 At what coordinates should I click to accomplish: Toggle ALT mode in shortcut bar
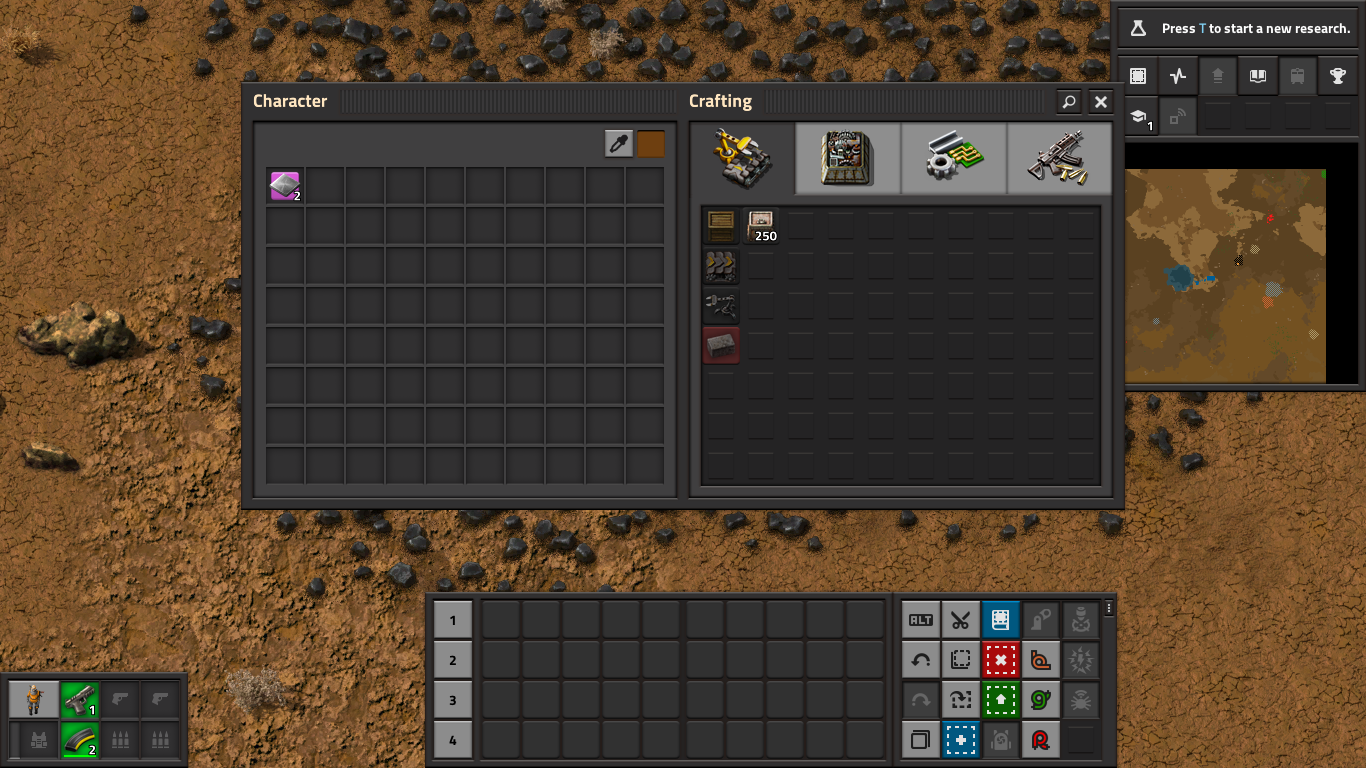coord(921,620)
